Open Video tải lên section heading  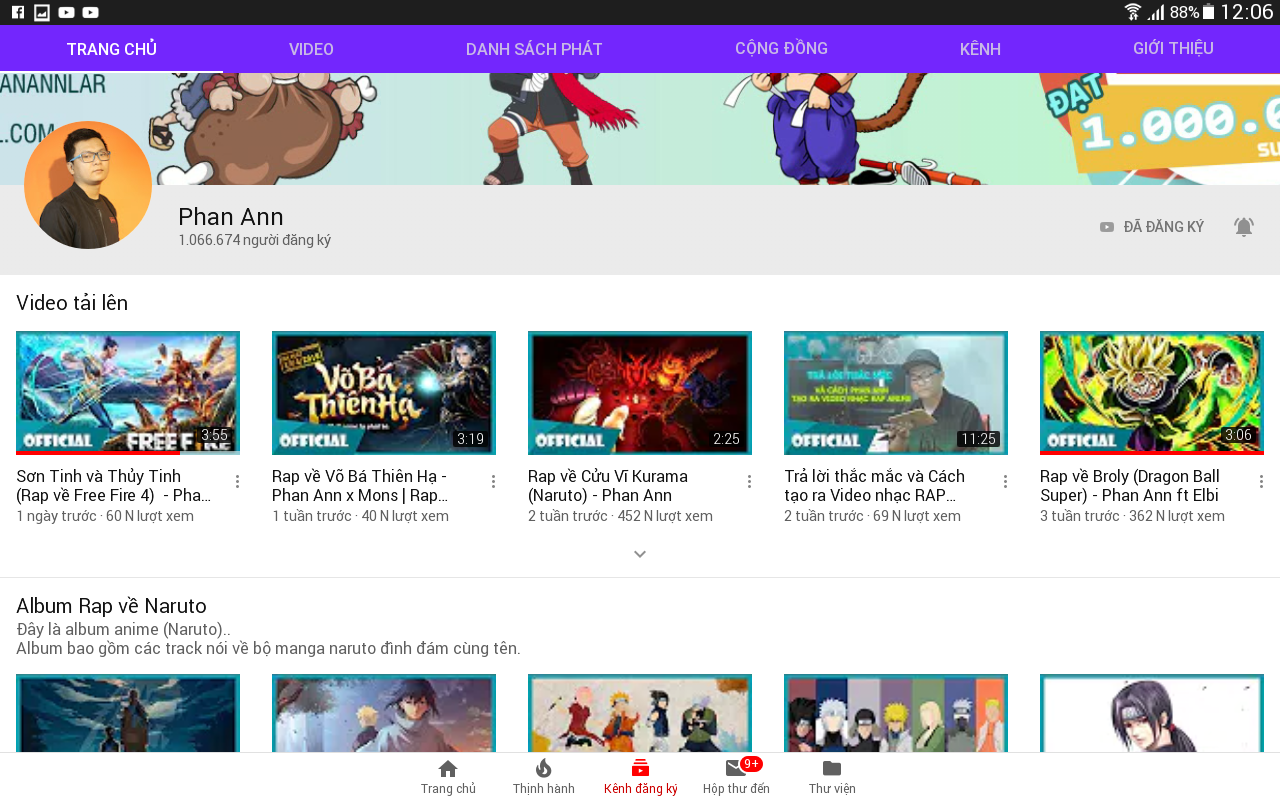[72, 303]
